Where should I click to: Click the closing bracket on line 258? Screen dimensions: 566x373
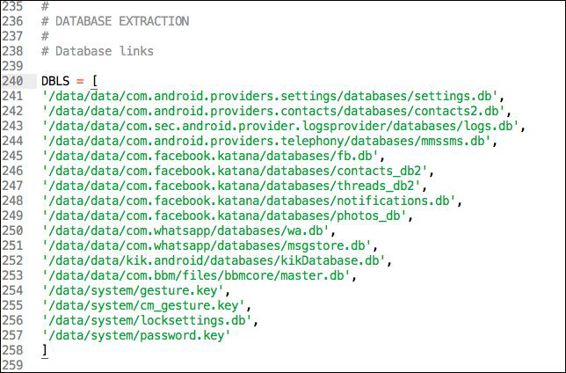[x=45, y=351]
